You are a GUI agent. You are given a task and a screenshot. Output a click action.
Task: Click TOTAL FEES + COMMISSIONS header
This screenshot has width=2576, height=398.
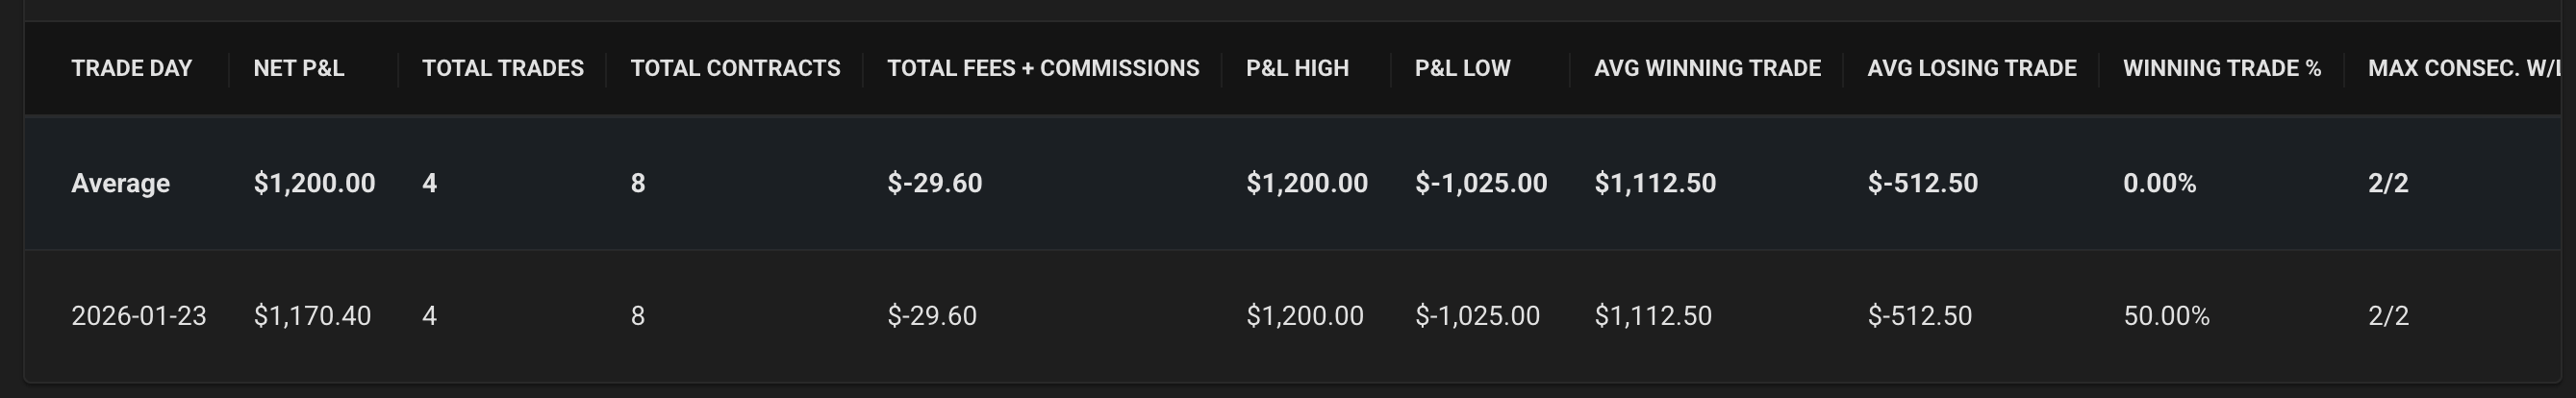1042,68
